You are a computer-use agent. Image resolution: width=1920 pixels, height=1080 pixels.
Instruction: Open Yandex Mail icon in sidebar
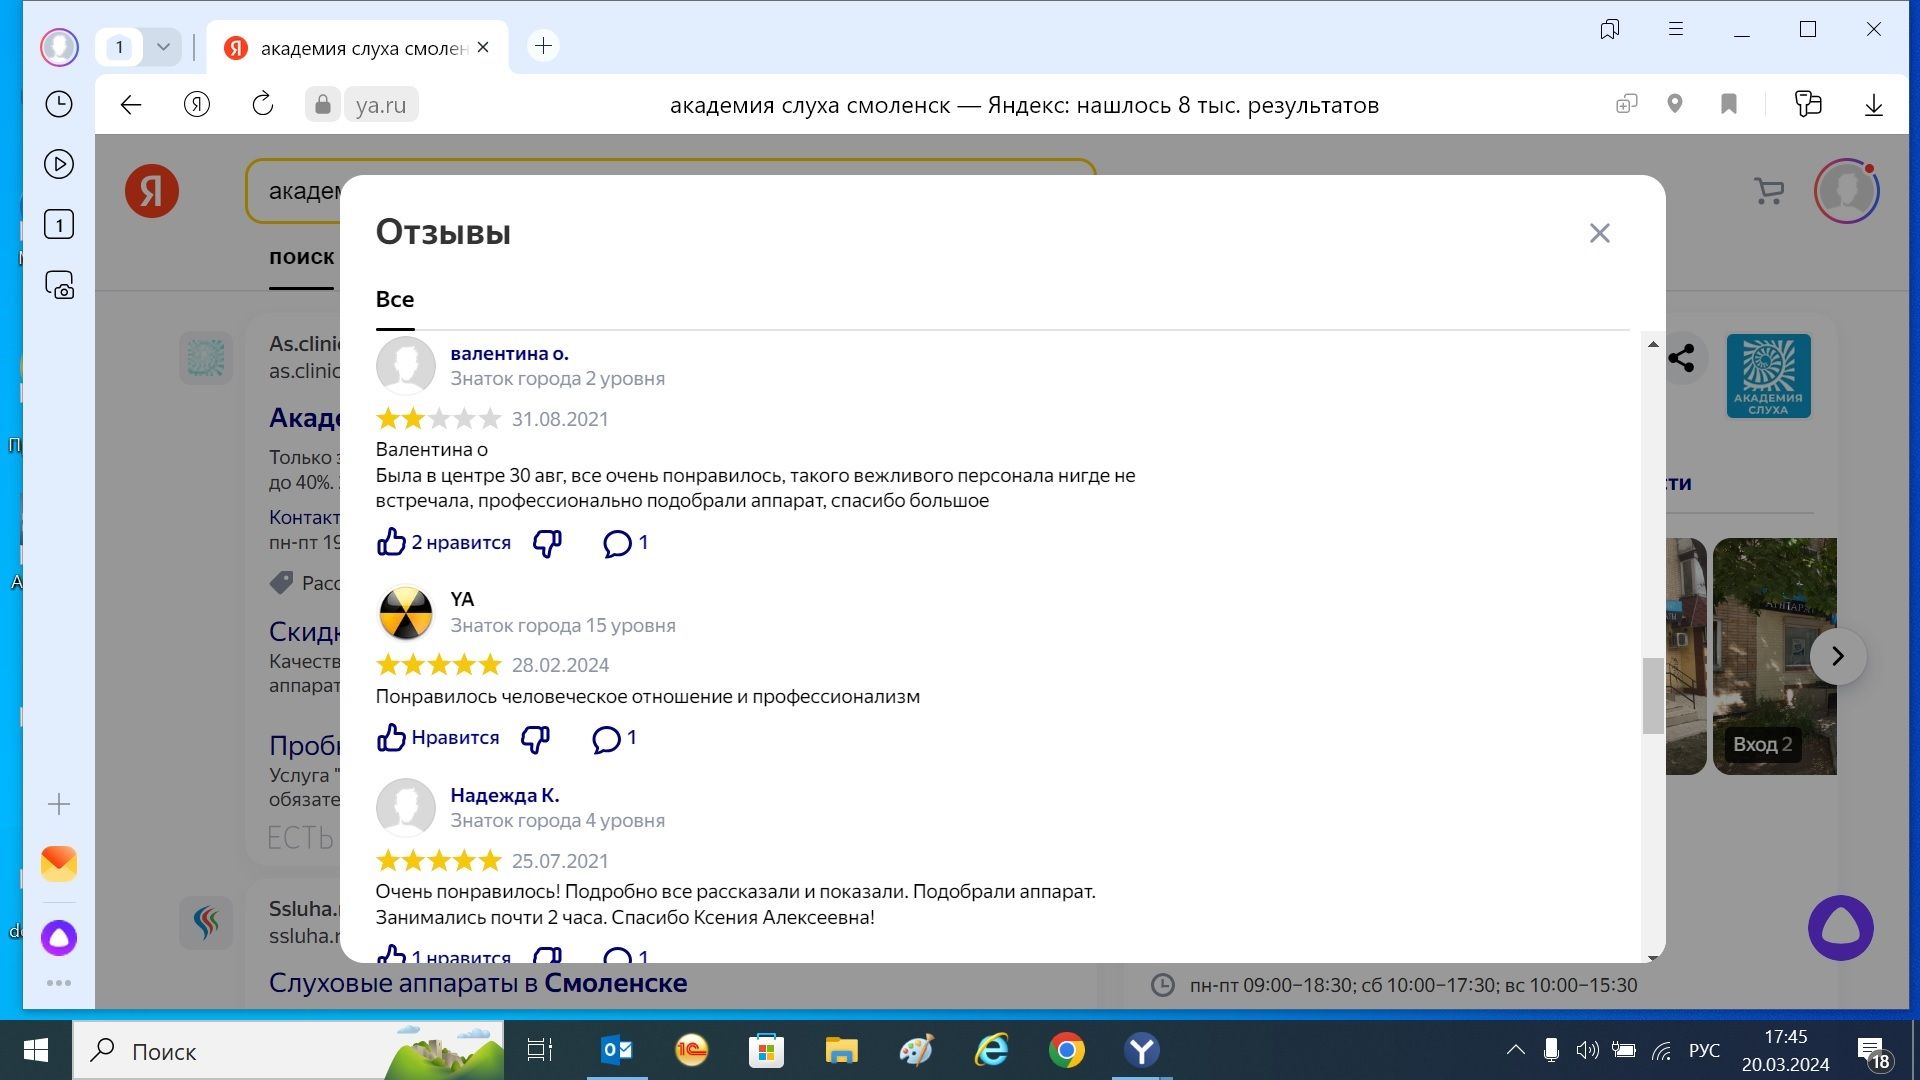(x=59, y=863)
